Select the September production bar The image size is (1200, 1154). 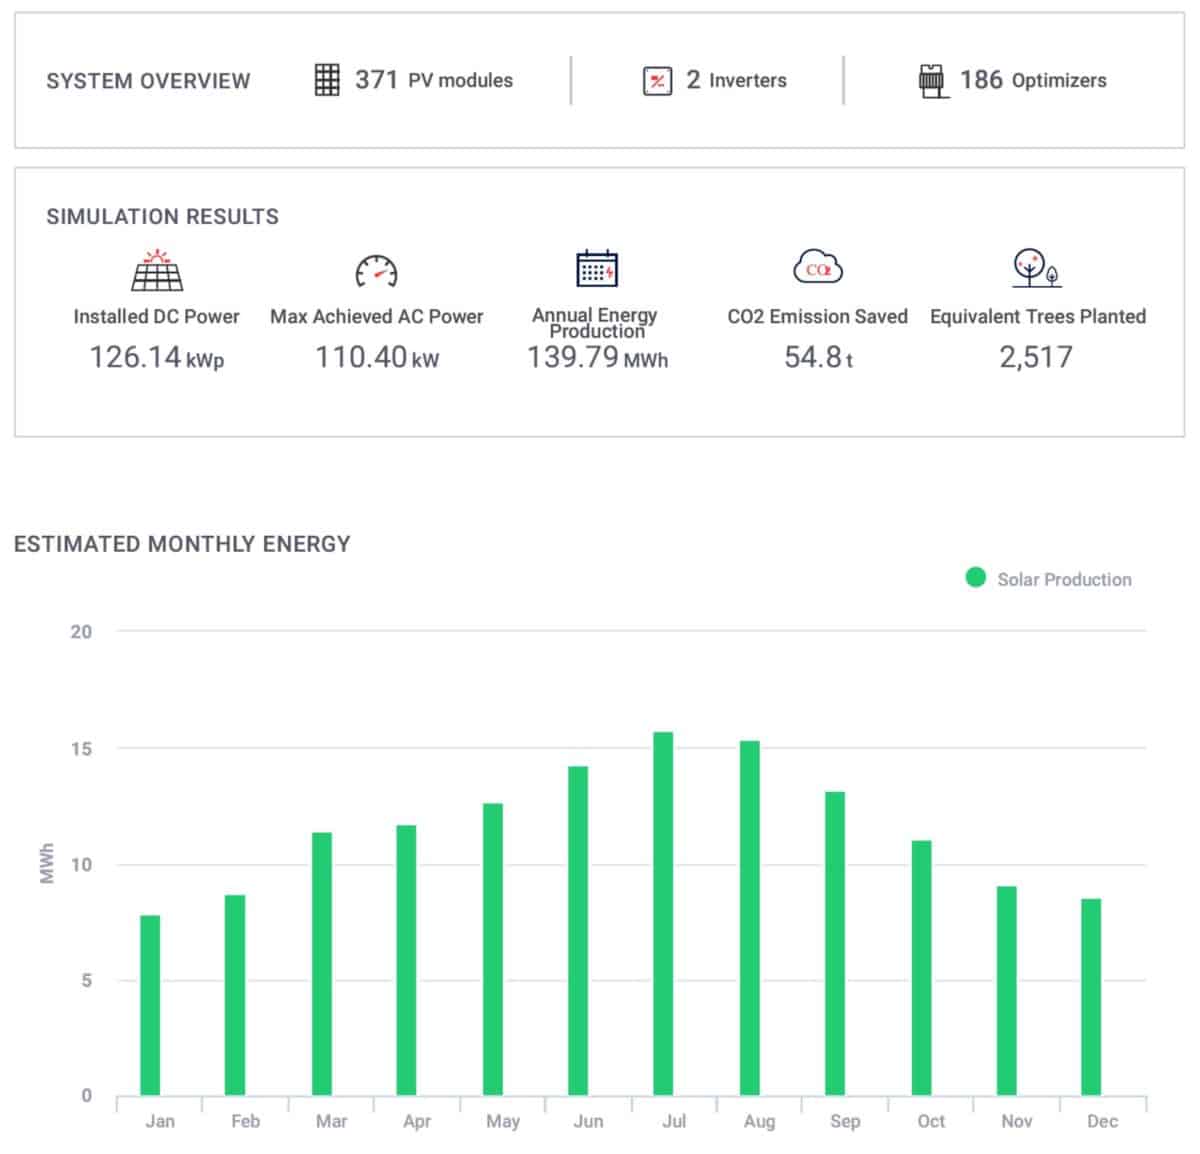pyautogui.click(x=835, y=944)
